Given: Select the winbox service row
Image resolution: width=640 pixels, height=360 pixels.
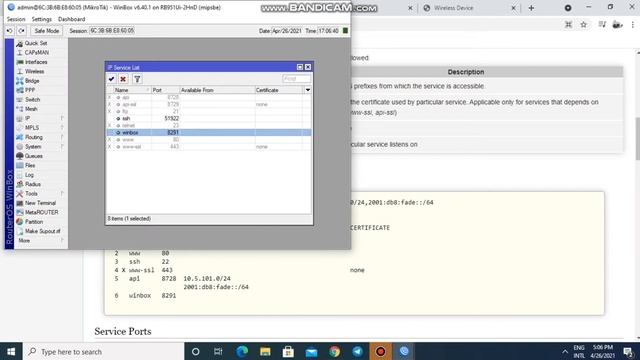Looking at the screenshot, I should (209, 133).
